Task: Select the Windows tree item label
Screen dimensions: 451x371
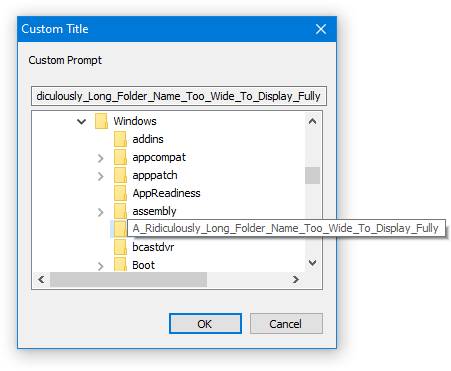Action: [x=135, y=121]
